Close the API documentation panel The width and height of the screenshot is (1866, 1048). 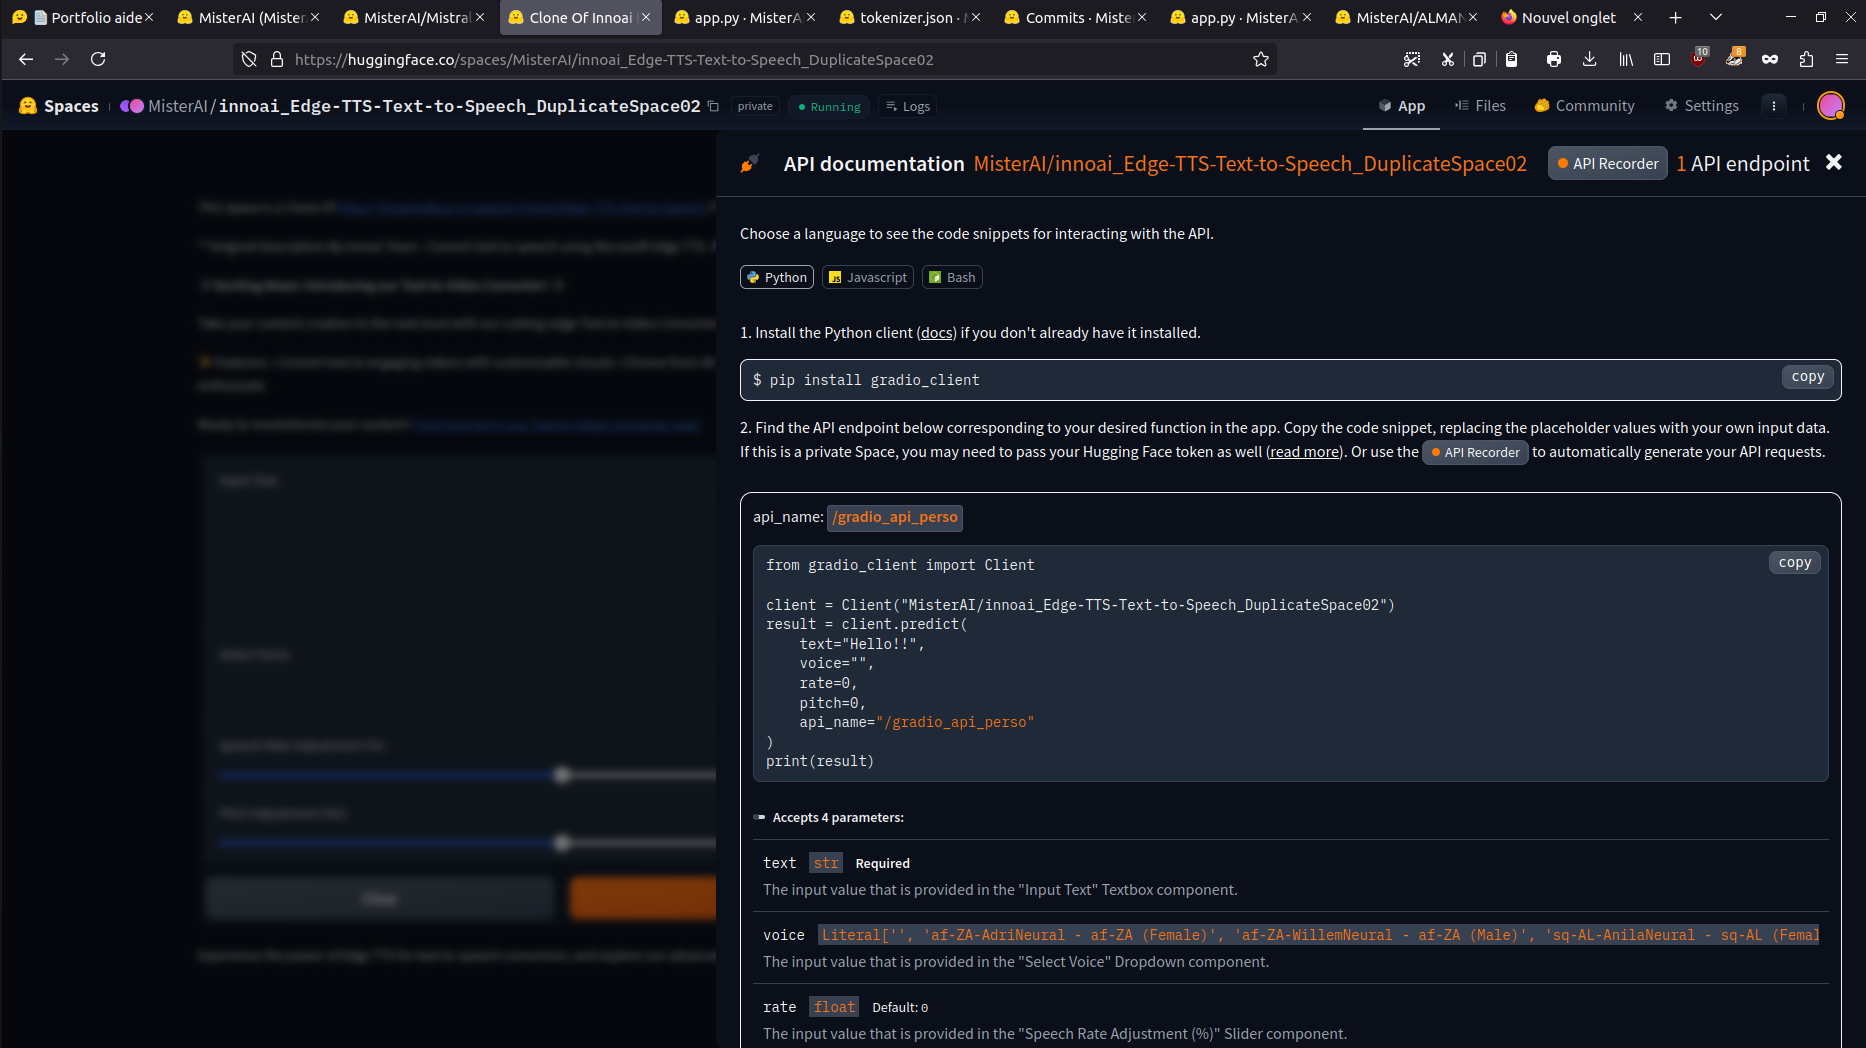(1834, 162)
